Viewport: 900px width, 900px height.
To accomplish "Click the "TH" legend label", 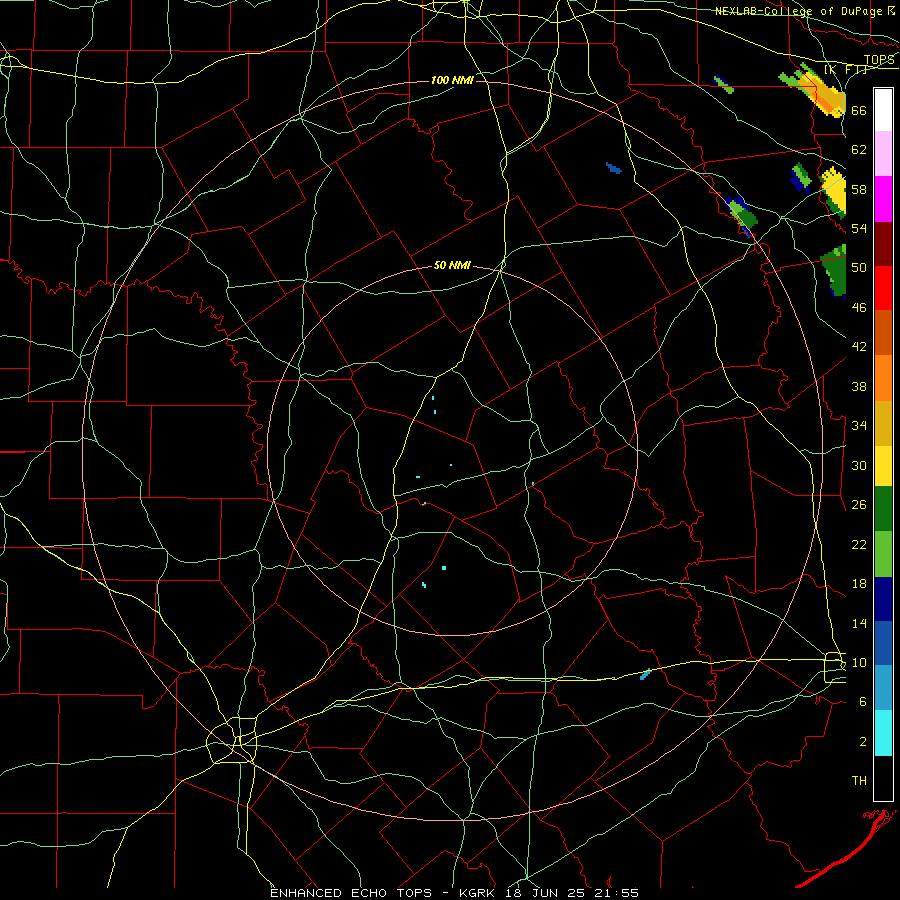I will coord(859,781).
